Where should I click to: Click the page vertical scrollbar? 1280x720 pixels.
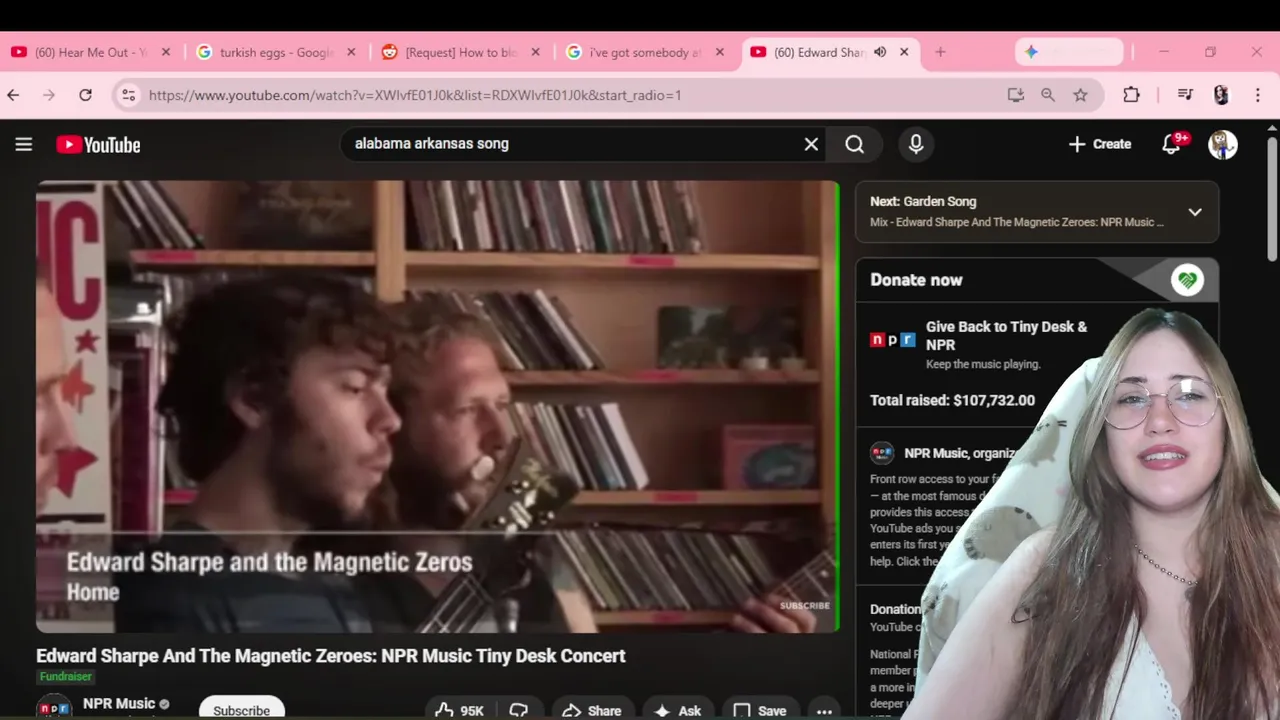pos(1272,200)
